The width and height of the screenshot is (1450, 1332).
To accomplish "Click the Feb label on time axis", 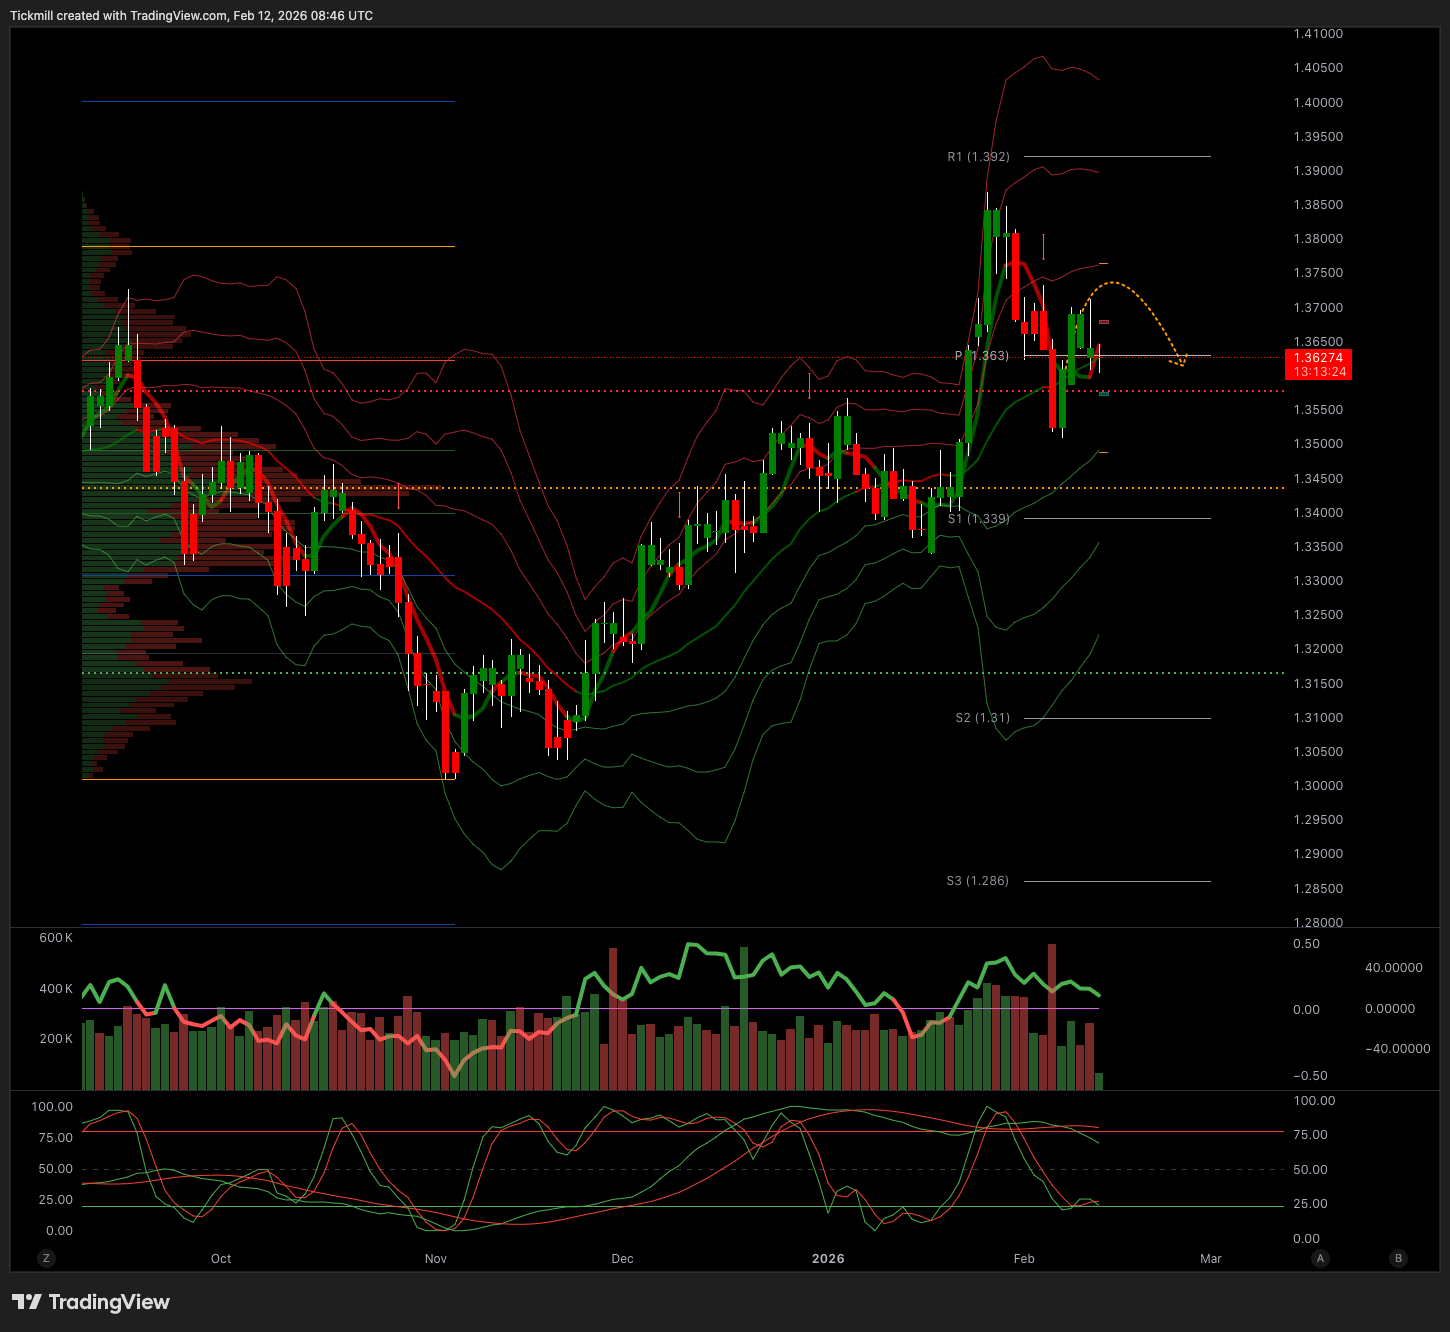I will click(x=1023, y=1259).
